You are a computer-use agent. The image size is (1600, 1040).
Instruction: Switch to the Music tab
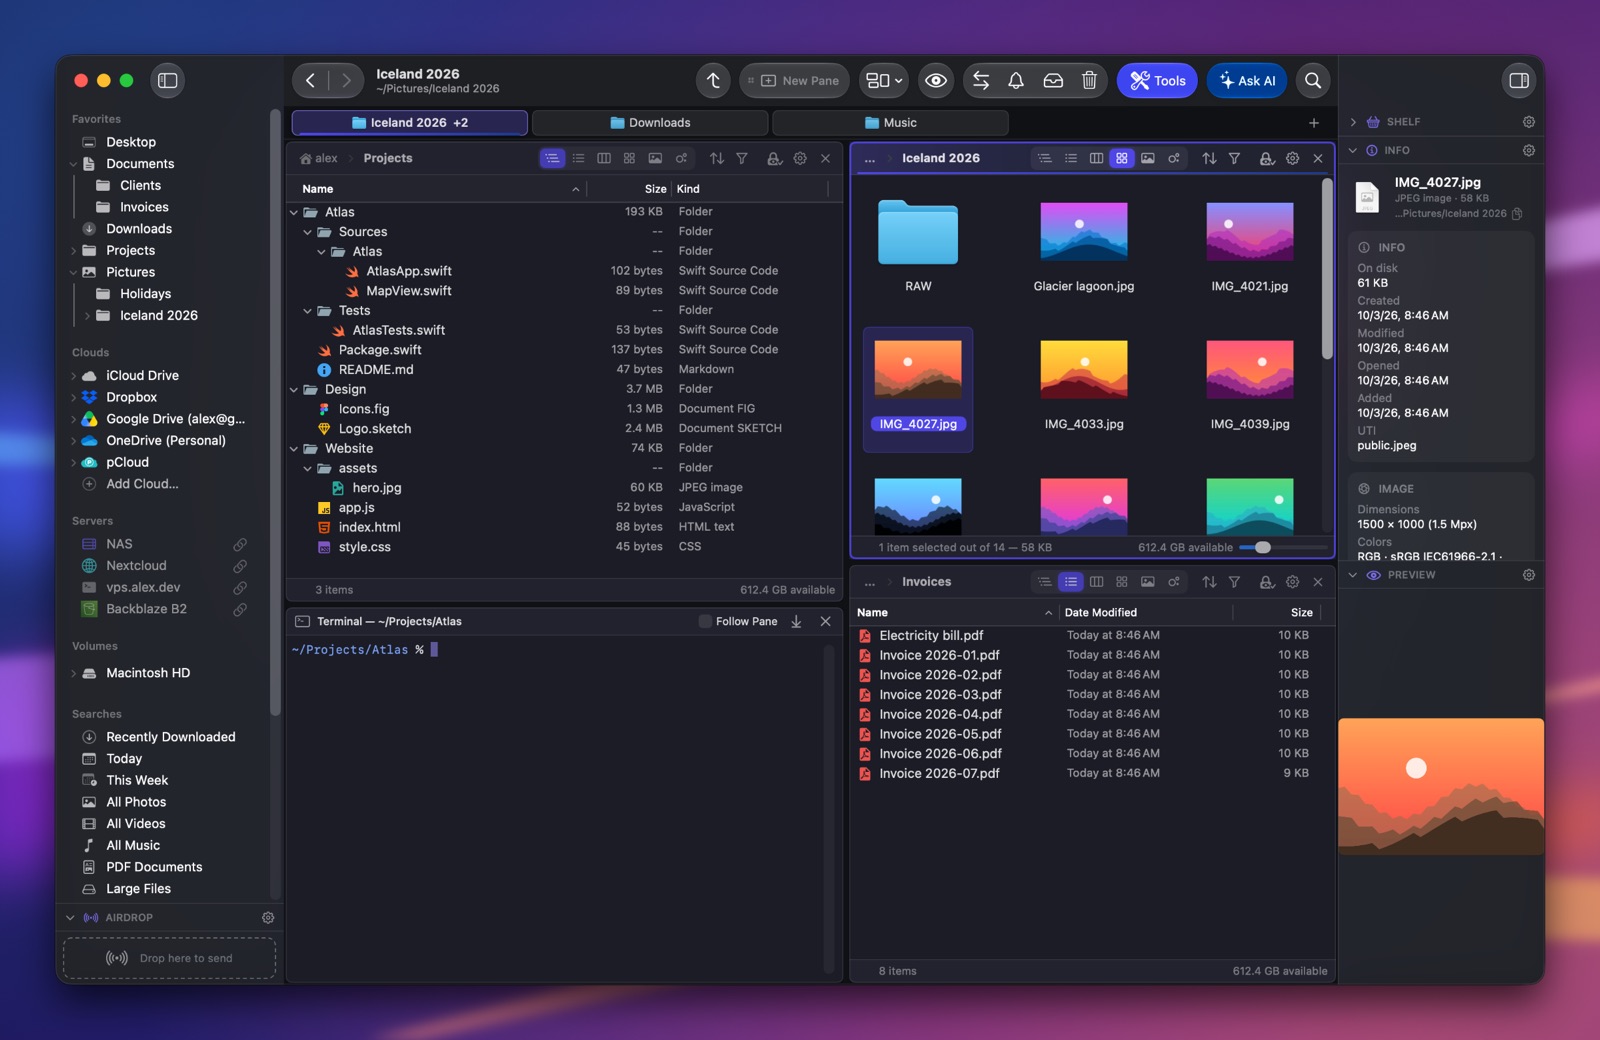coord(890,123)
